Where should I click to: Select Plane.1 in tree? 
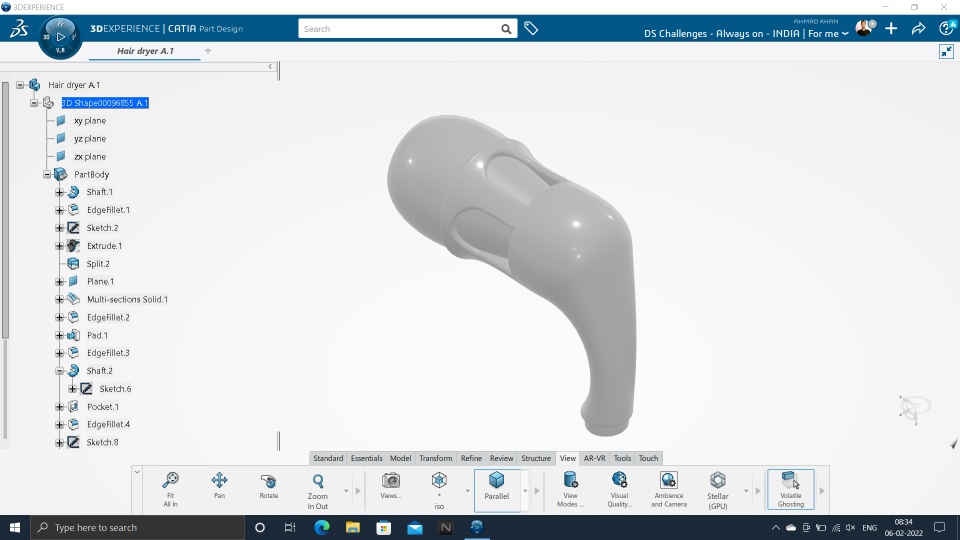click(x=100, y=282)
